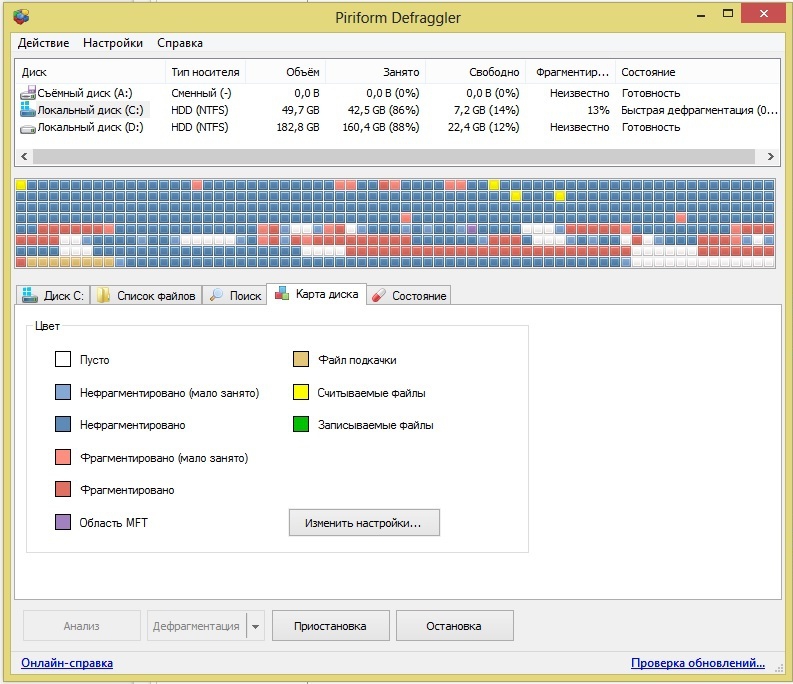Open the Диск C: tab
Image resolution: width=793 pixels, height=684 pixels.
(53, 296)
